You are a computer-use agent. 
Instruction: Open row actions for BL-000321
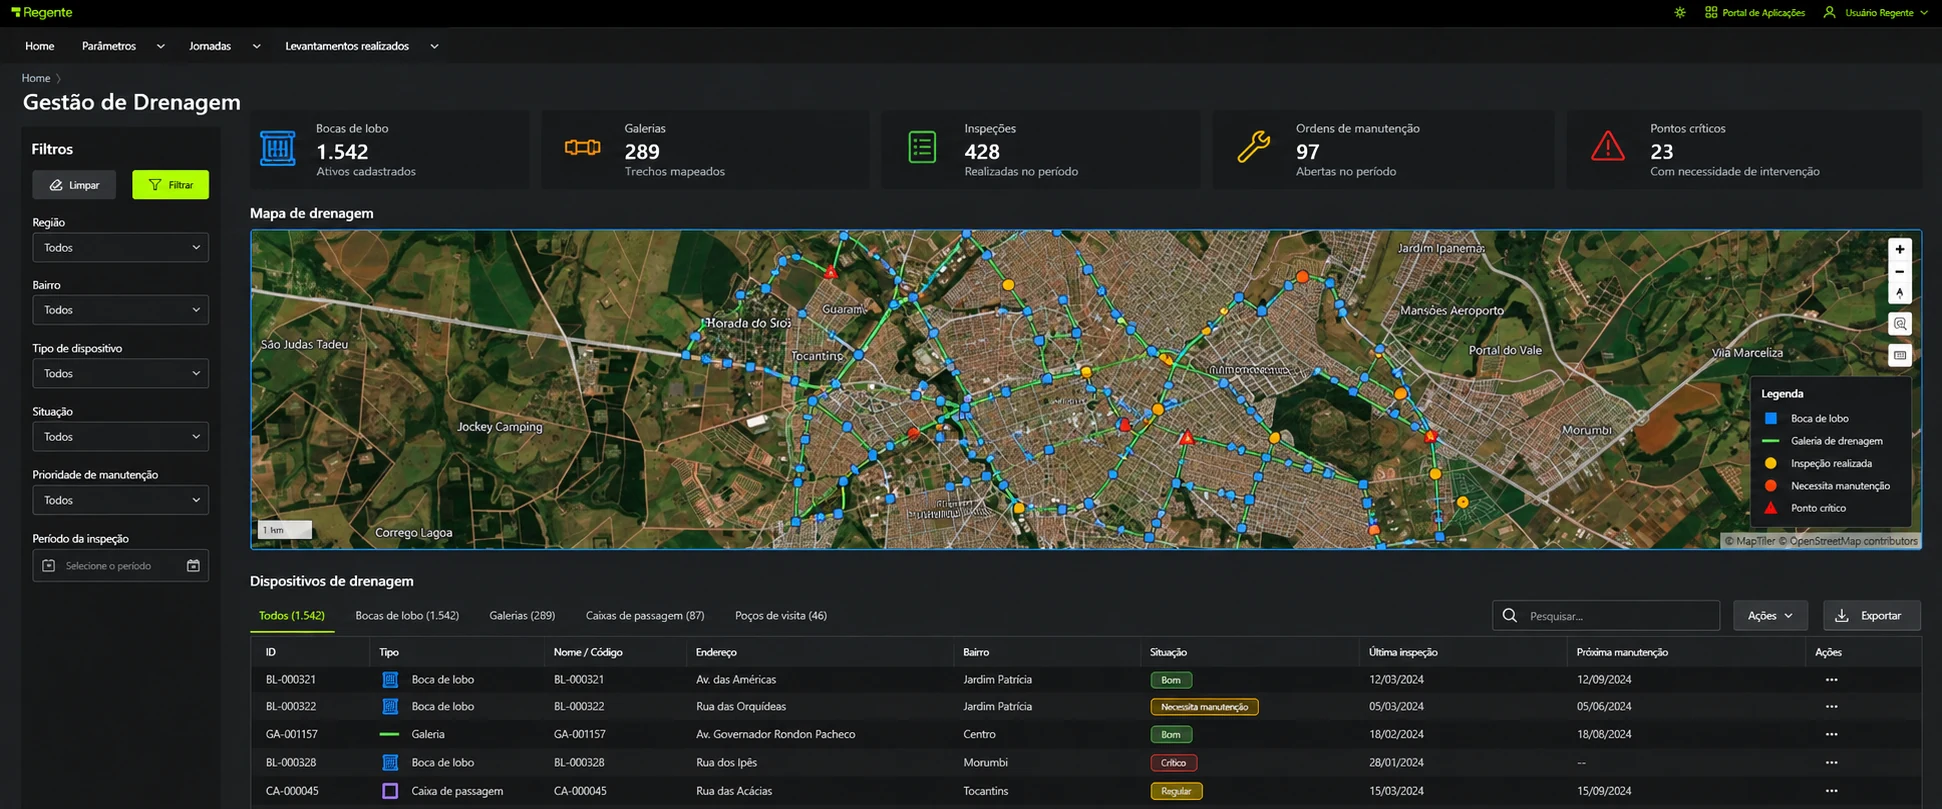(x=1831, y=680)
